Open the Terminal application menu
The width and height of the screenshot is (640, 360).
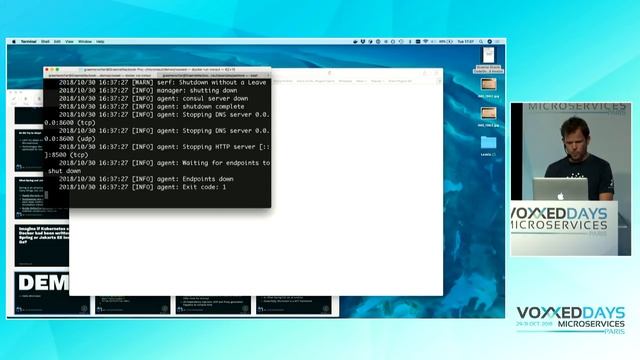tap(29, 42)
